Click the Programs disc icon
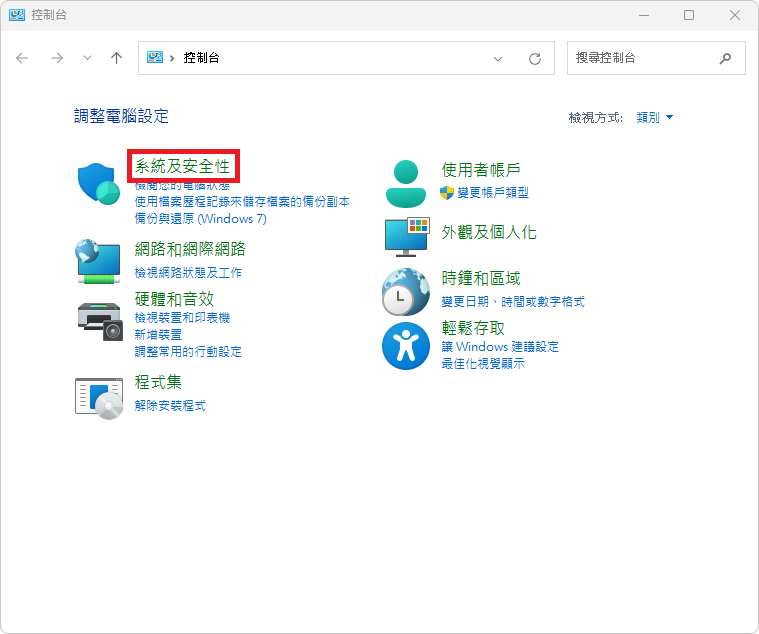 tap(99, 396)
